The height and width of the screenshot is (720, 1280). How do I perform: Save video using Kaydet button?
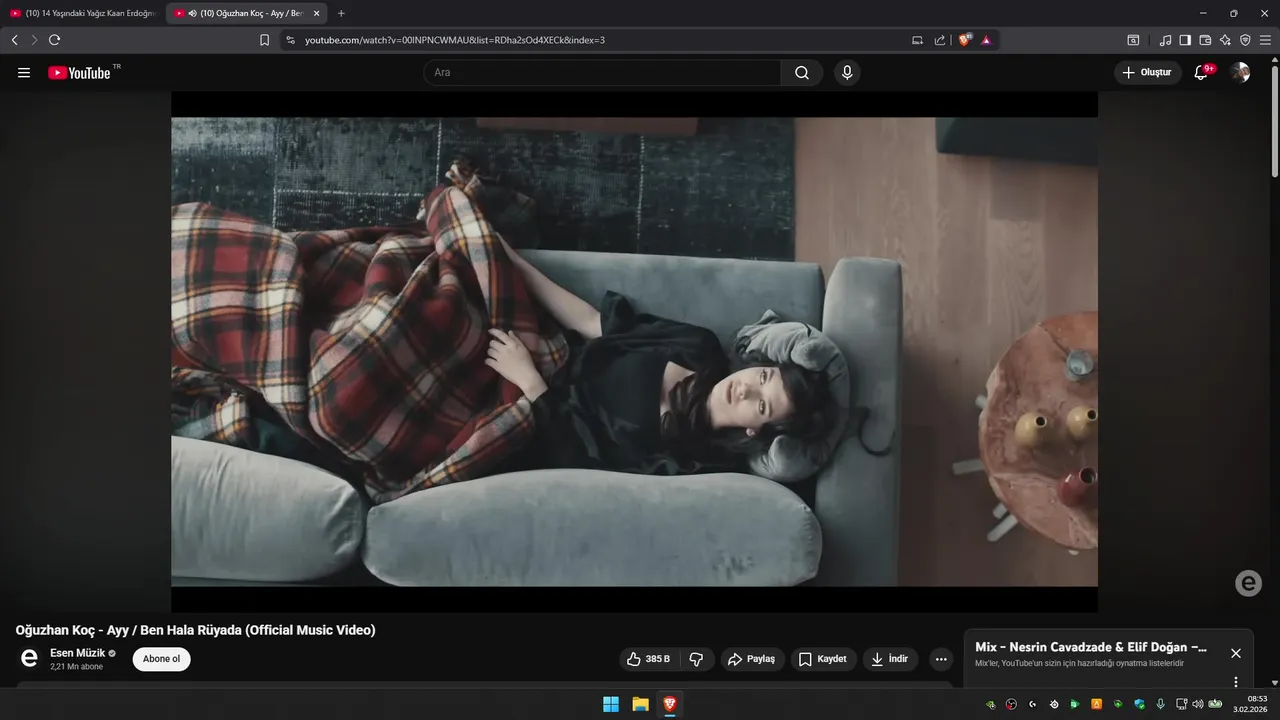[823, 659]
